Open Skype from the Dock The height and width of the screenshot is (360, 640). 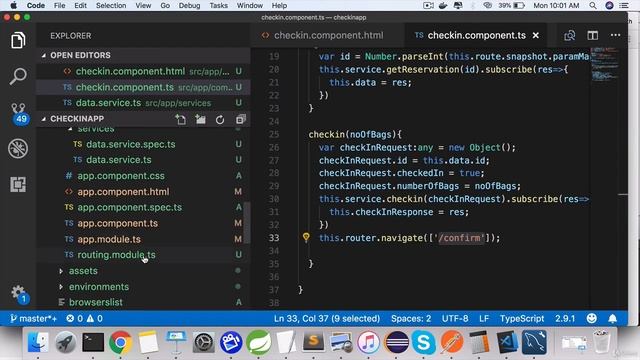click(423, 342)
